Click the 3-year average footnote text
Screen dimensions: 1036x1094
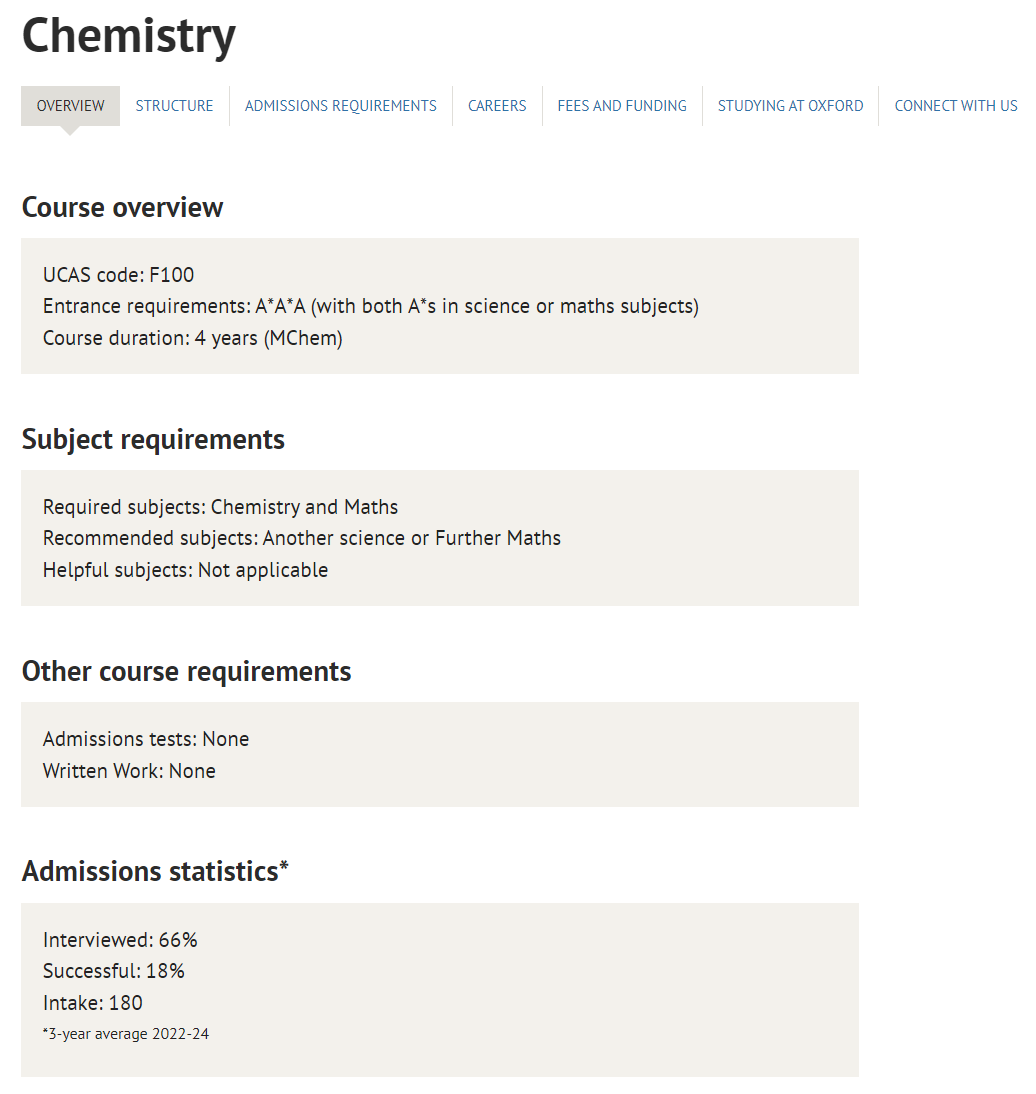click(126, 1034)
